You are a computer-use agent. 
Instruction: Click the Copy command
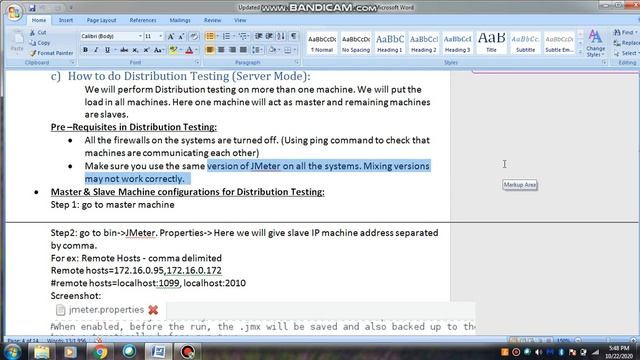tap(40, 42)
